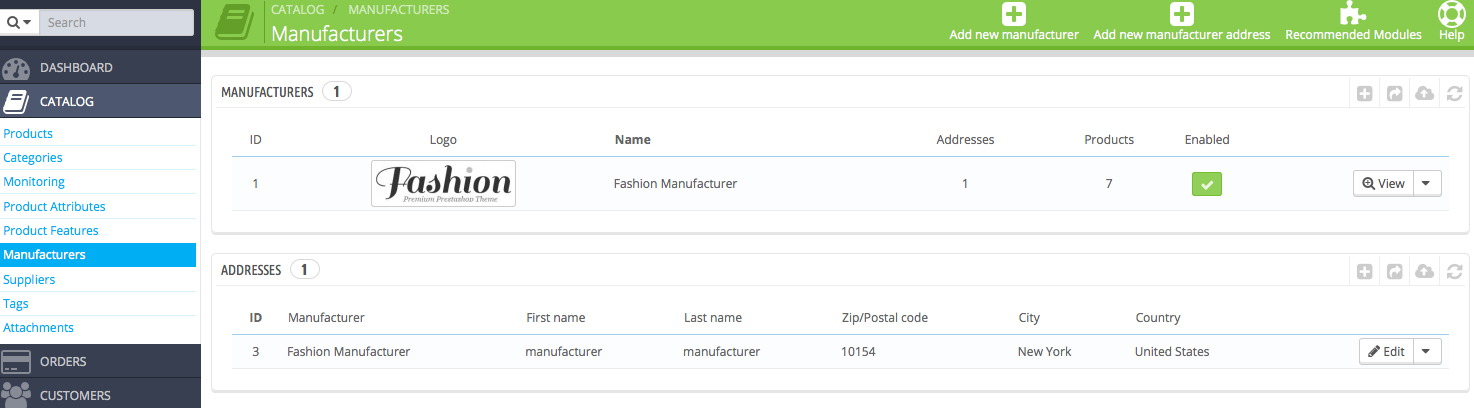Click the Fashion logo thumbnail
The image size is (1474, 408).
click(443, 183)
